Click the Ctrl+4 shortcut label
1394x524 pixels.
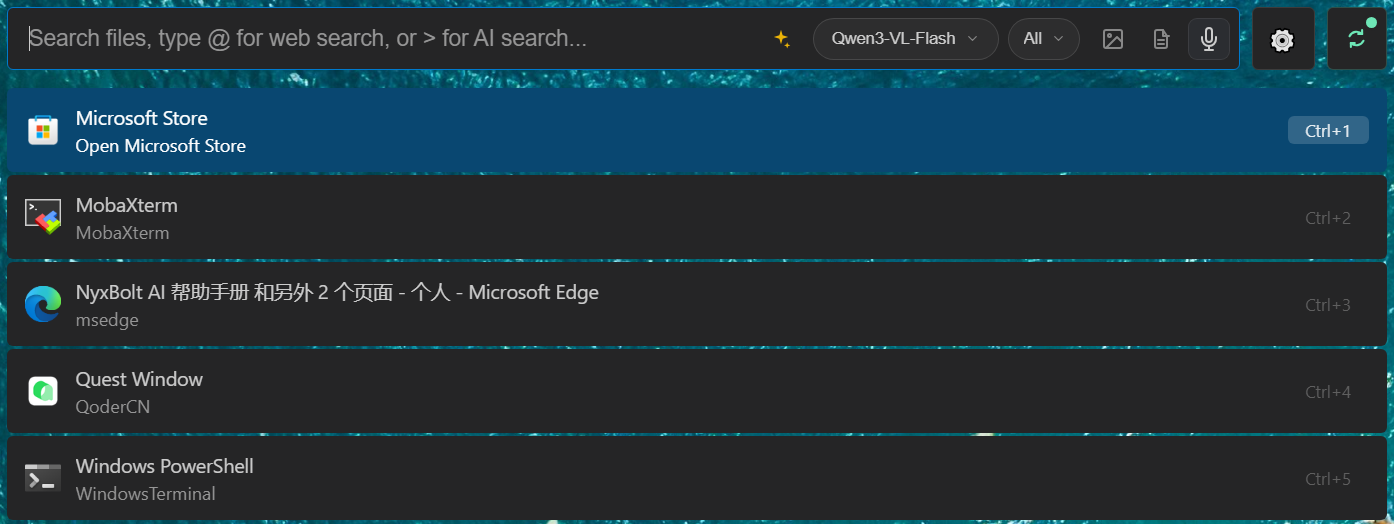point(1328,392)
